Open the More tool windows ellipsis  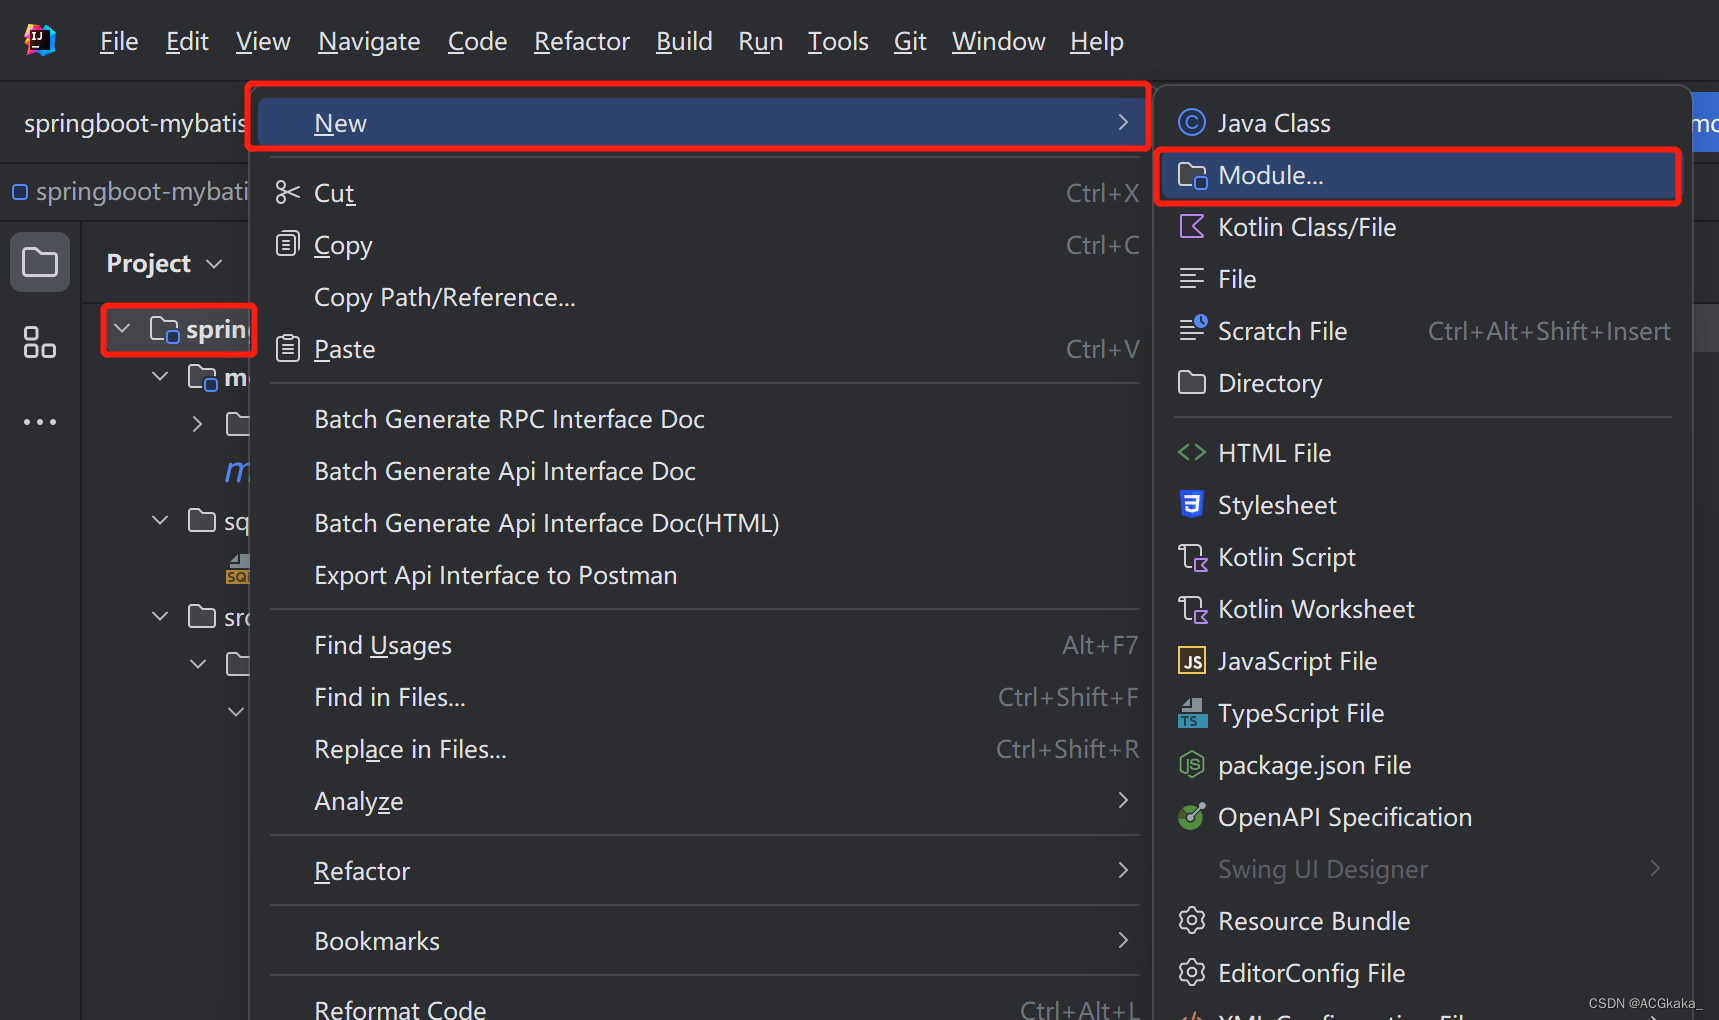pyautogui.click(x=40, y=422)
